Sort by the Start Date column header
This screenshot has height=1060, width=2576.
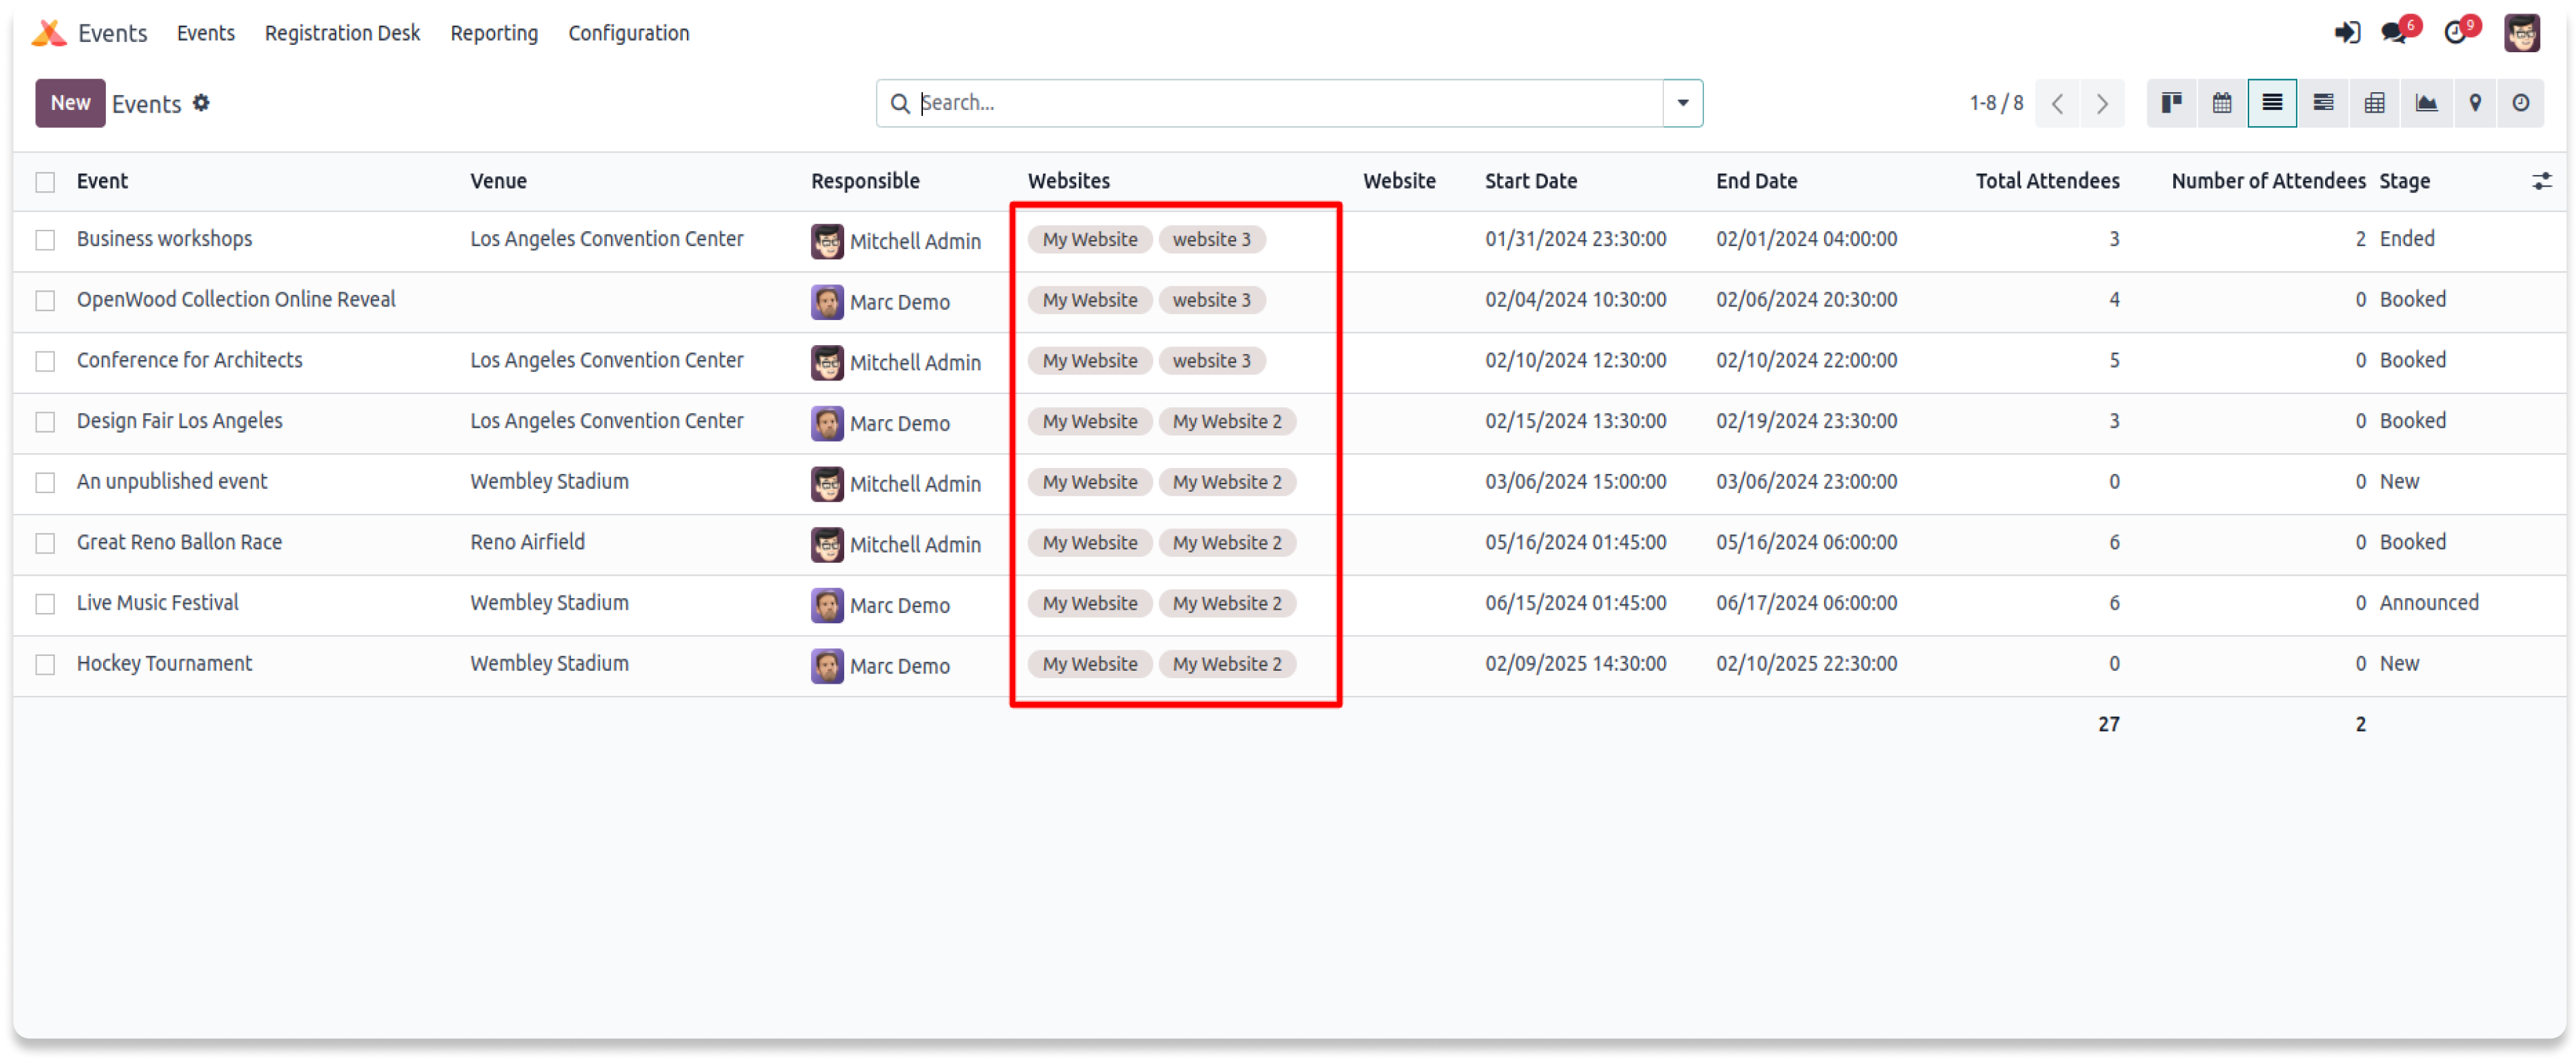[x=1530, y=181]
